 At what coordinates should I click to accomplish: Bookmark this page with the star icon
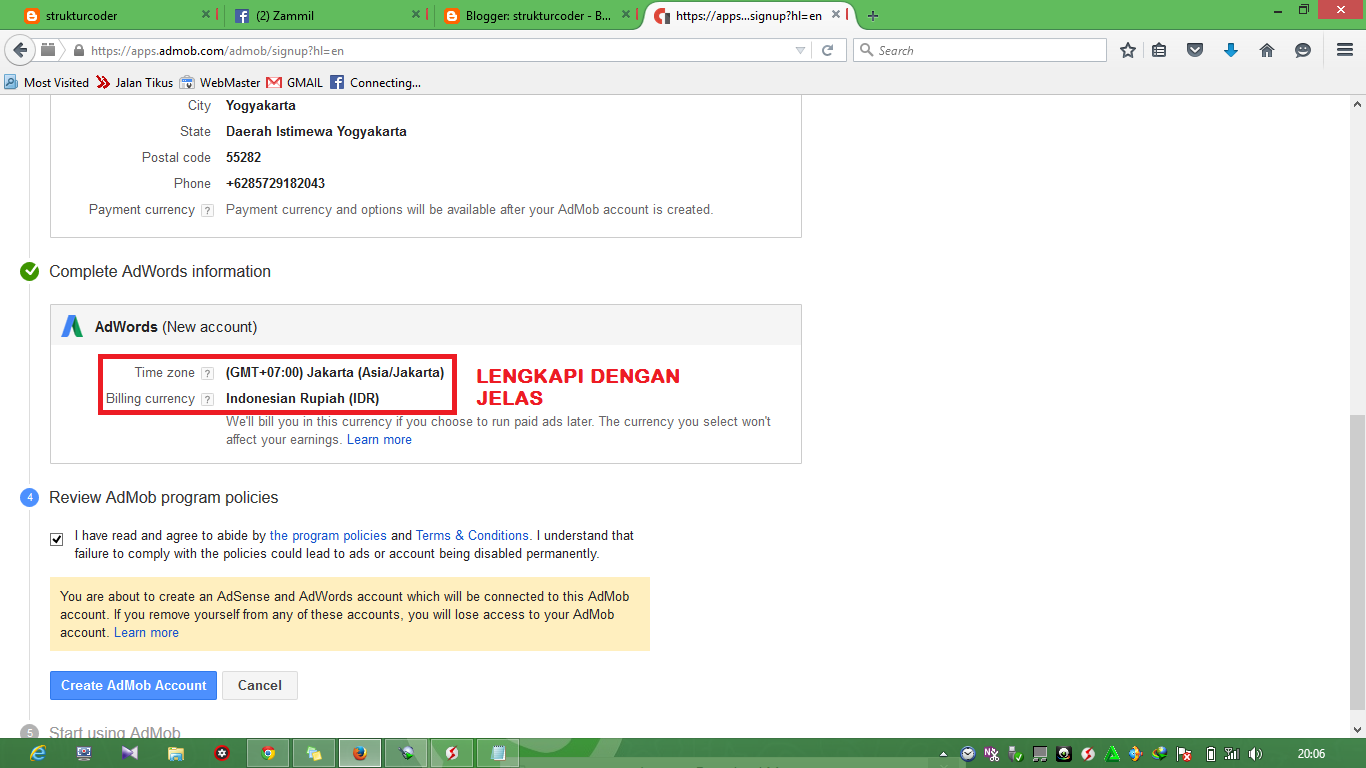(1128, 50)
